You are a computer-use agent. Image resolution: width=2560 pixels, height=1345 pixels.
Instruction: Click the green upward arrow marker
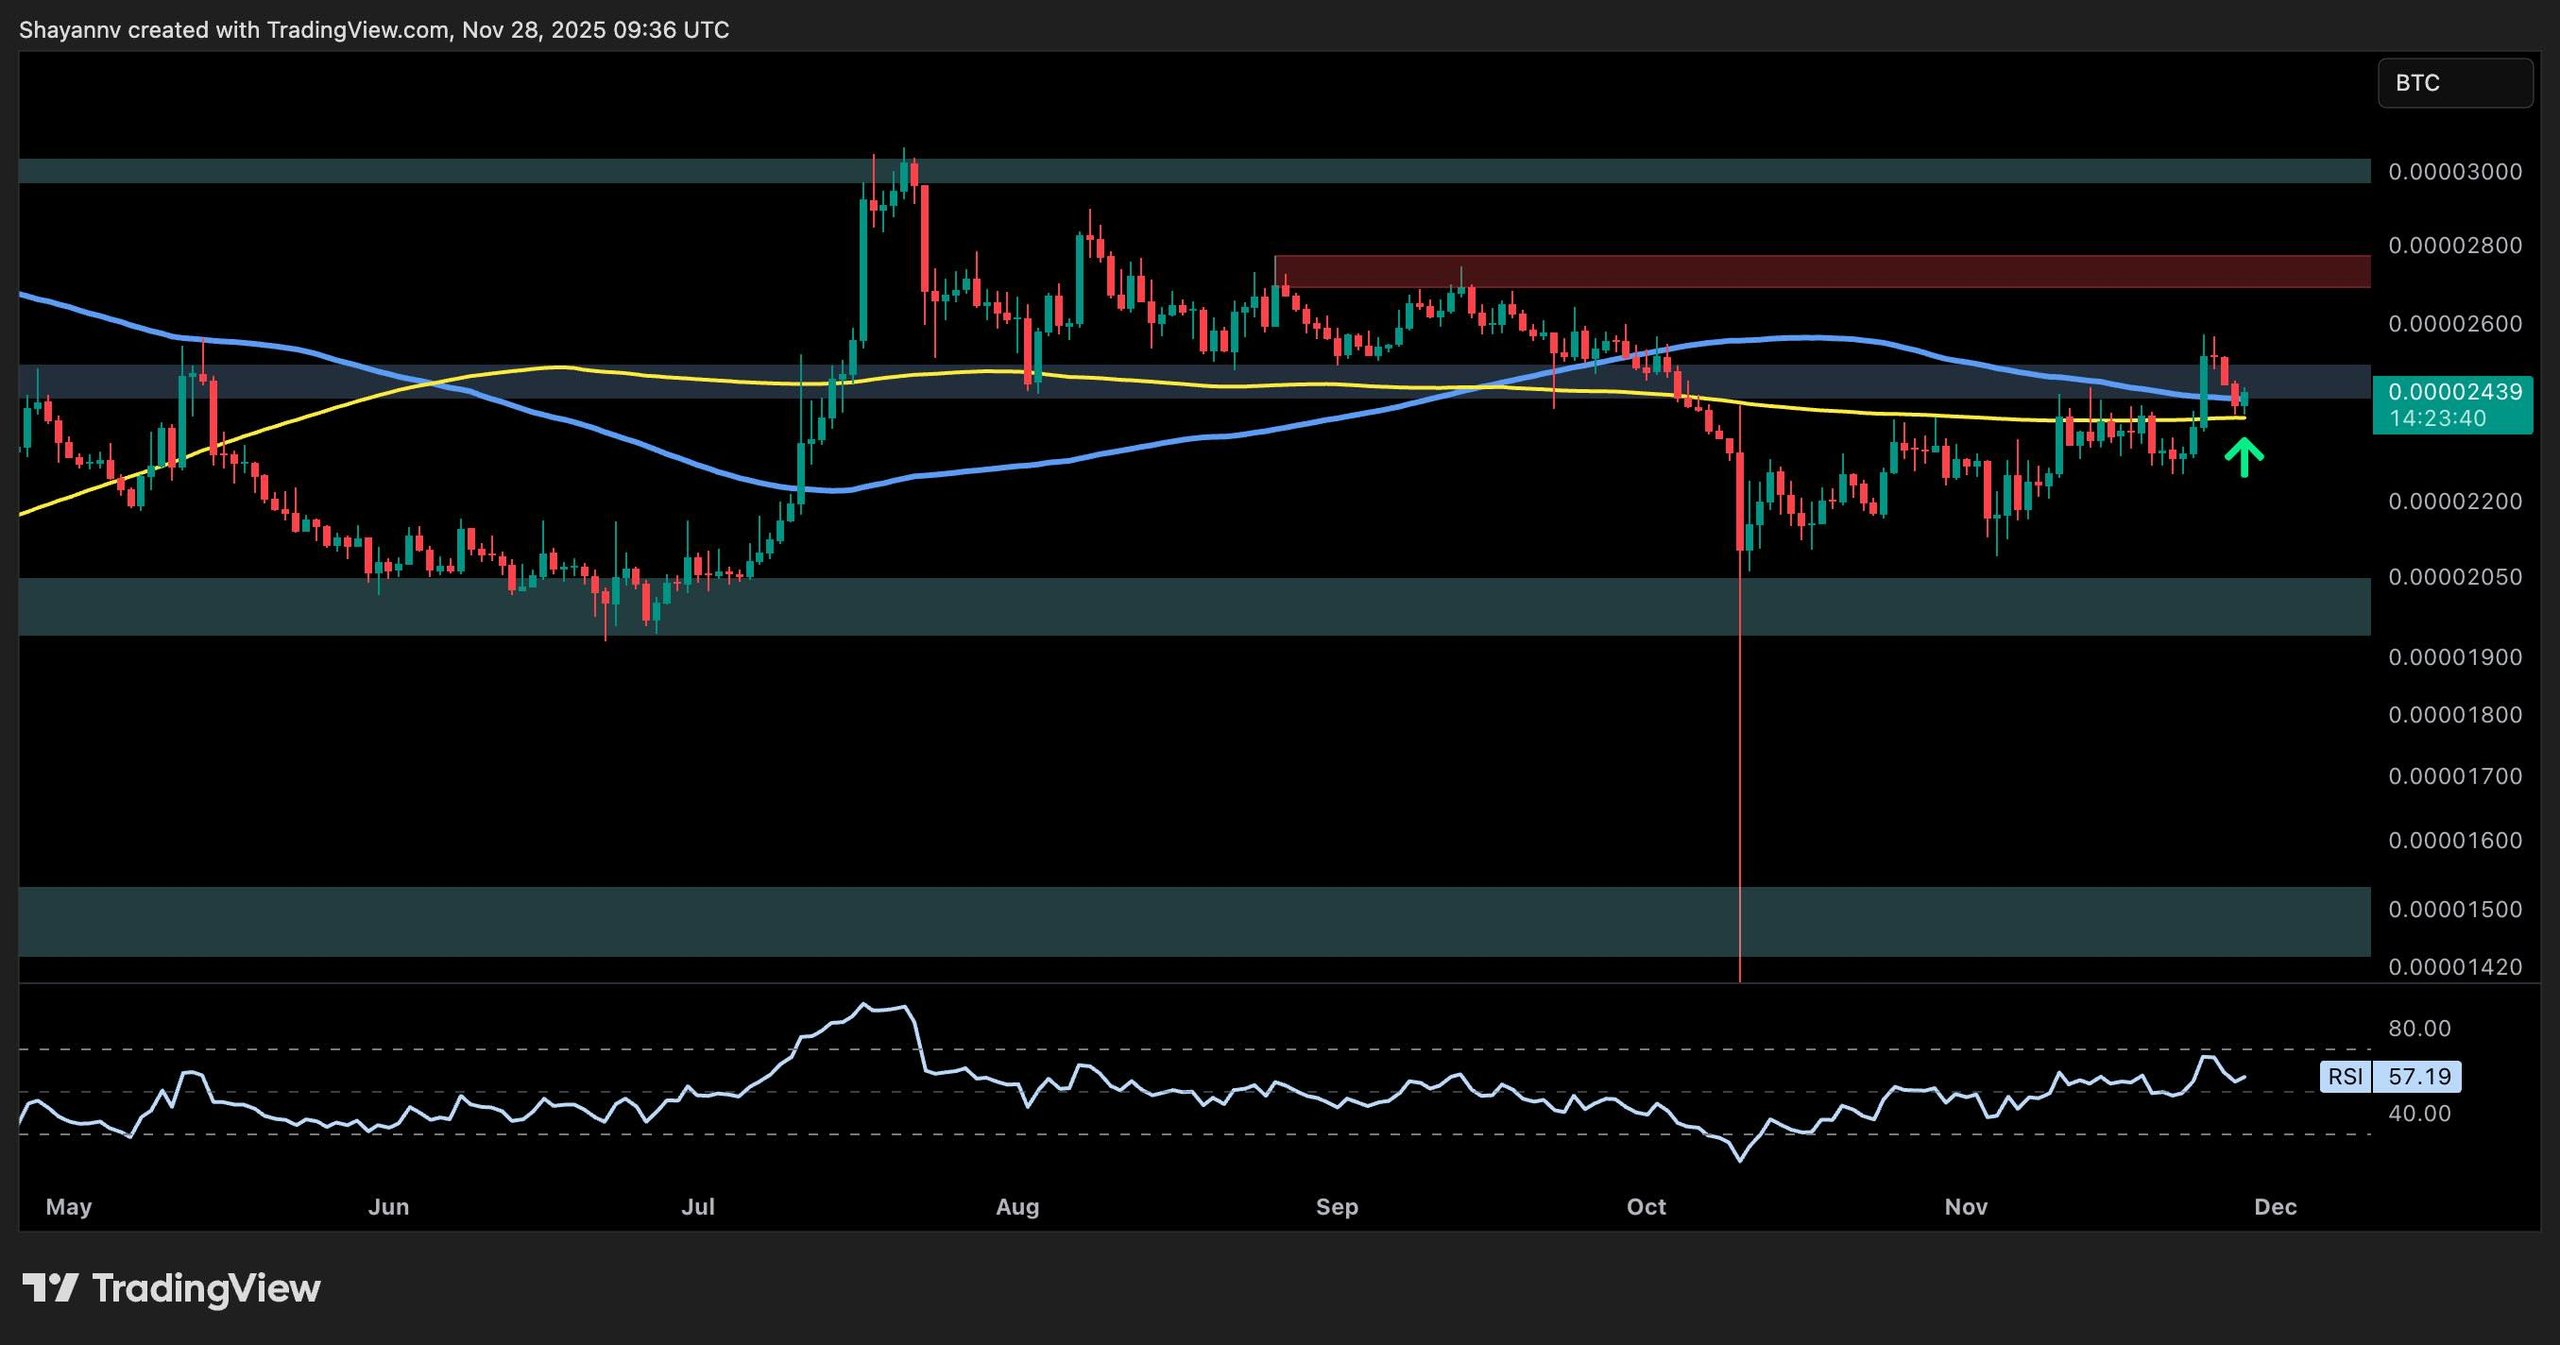2244,459
